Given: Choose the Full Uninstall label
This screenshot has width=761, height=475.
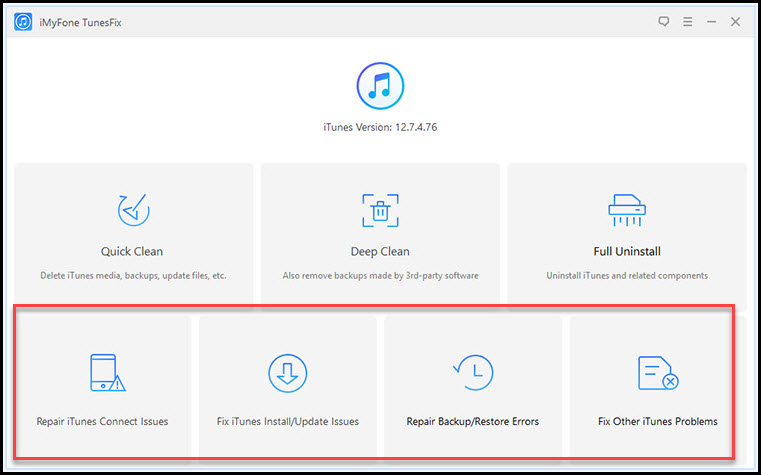Looking at the screenshot, I should click(627, 251).
